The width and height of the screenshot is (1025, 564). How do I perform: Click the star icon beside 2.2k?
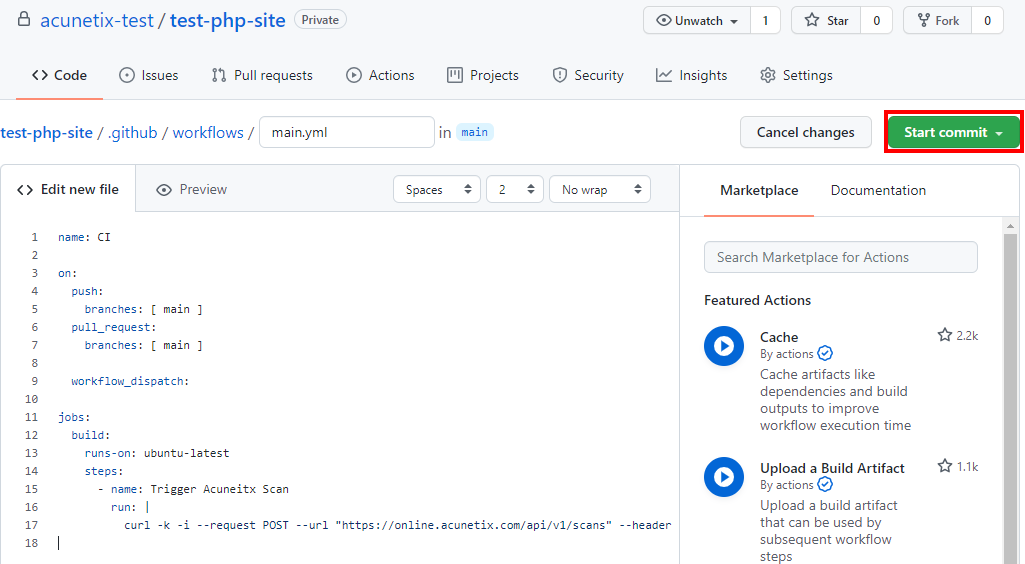click(945, 335)
